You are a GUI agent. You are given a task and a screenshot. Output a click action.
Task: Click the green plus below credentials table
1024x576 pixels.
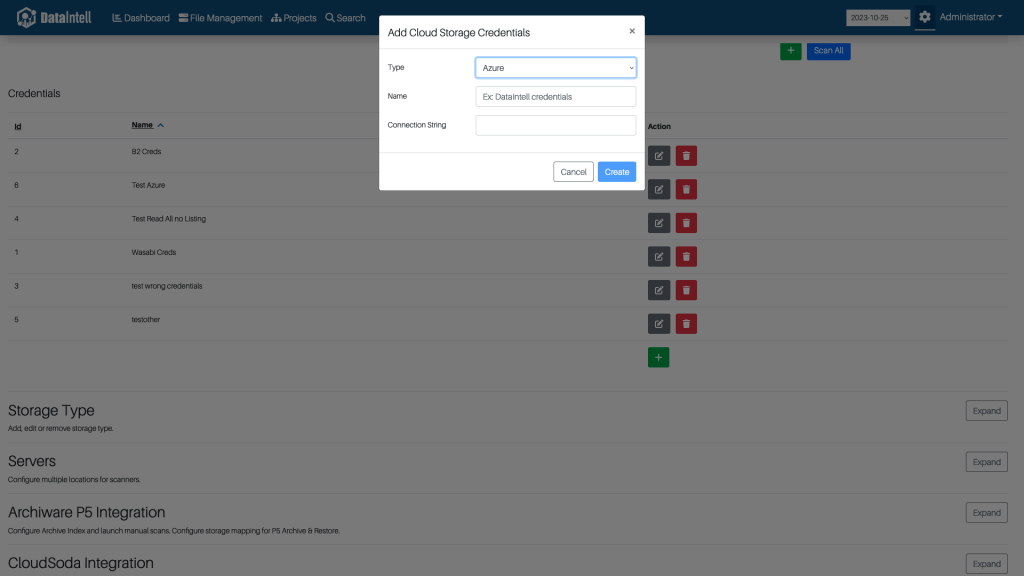click(658, 357)
